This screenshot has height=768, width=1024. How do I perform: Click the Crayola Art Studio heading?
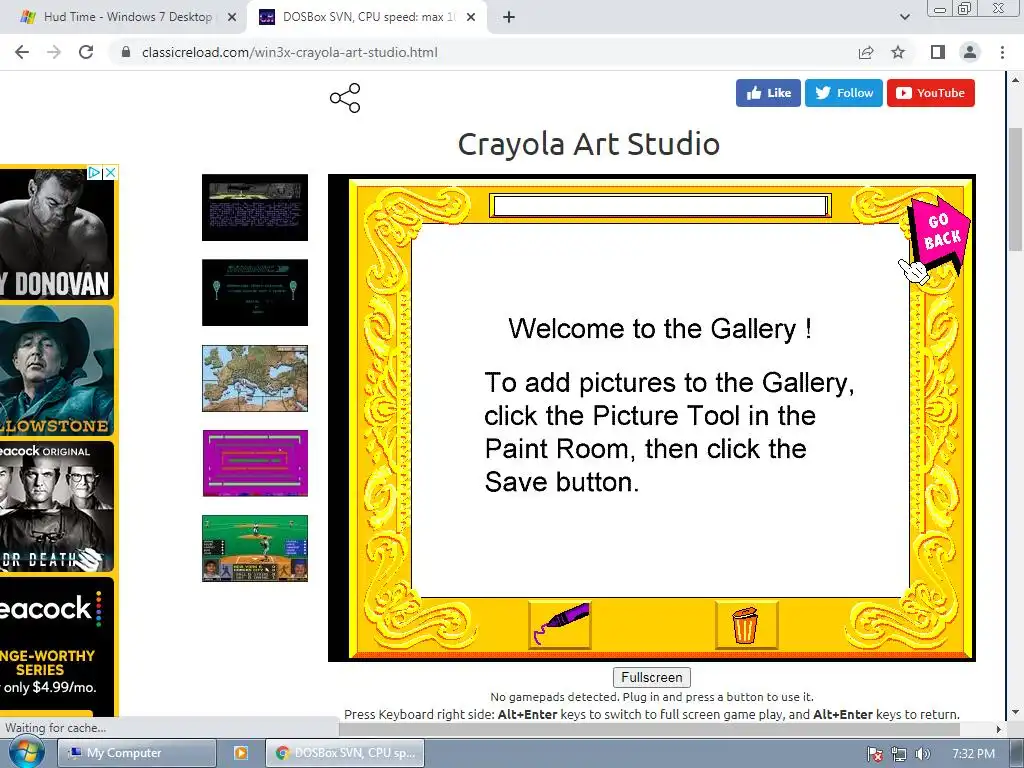588,144
